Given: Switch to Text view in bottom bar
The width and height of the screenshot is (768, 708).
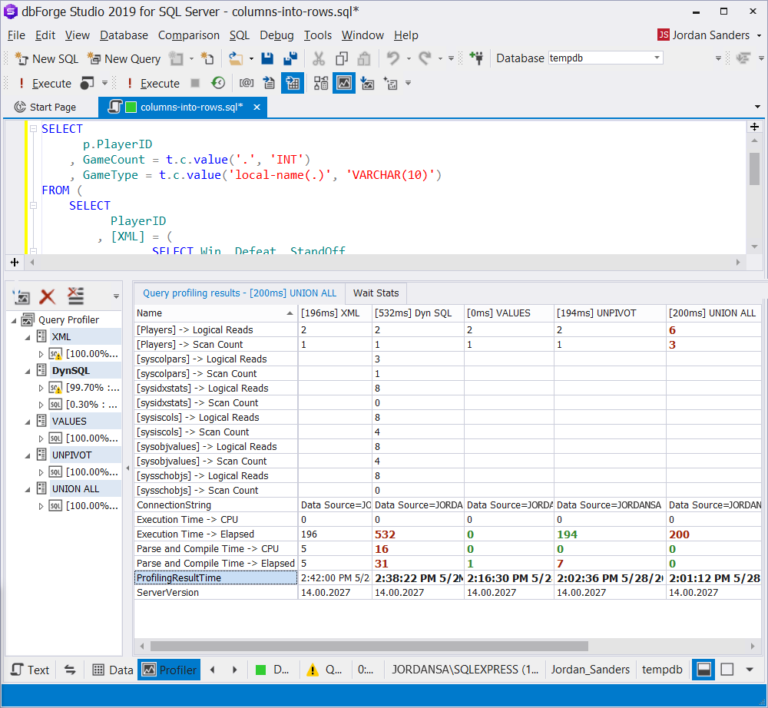Looking at the screenshot, I should tap(30, 670).
